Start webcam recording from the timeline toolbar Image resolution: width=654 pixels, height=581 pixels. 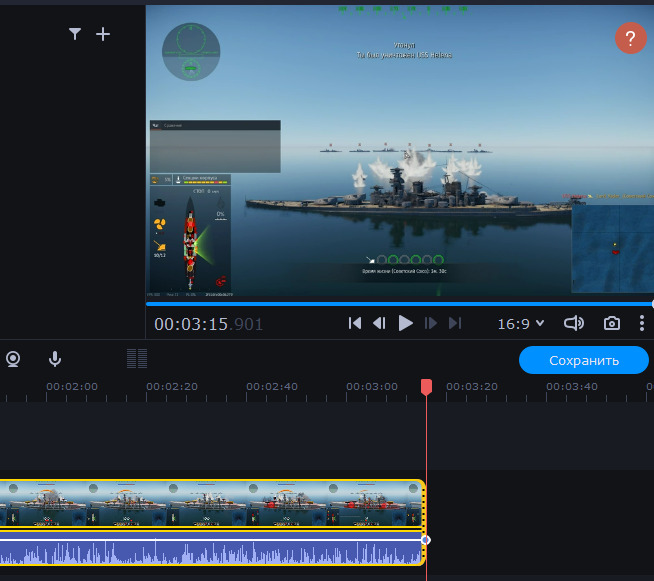pos(13,359)
